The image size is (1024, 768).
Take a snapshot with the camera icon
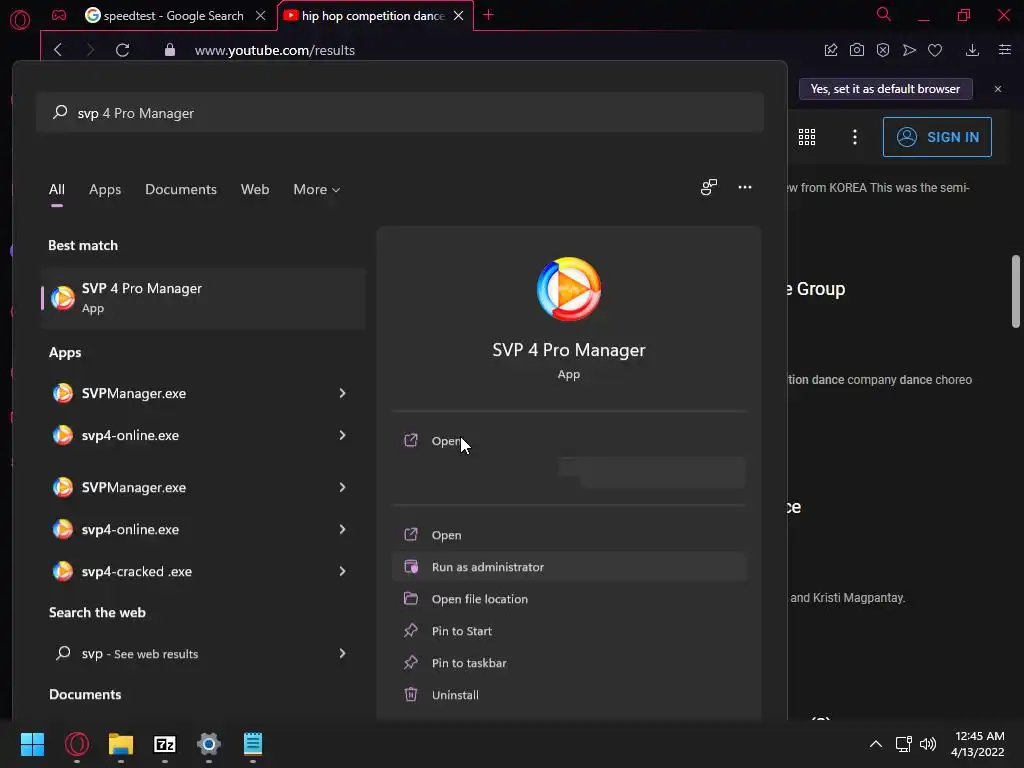857,50
